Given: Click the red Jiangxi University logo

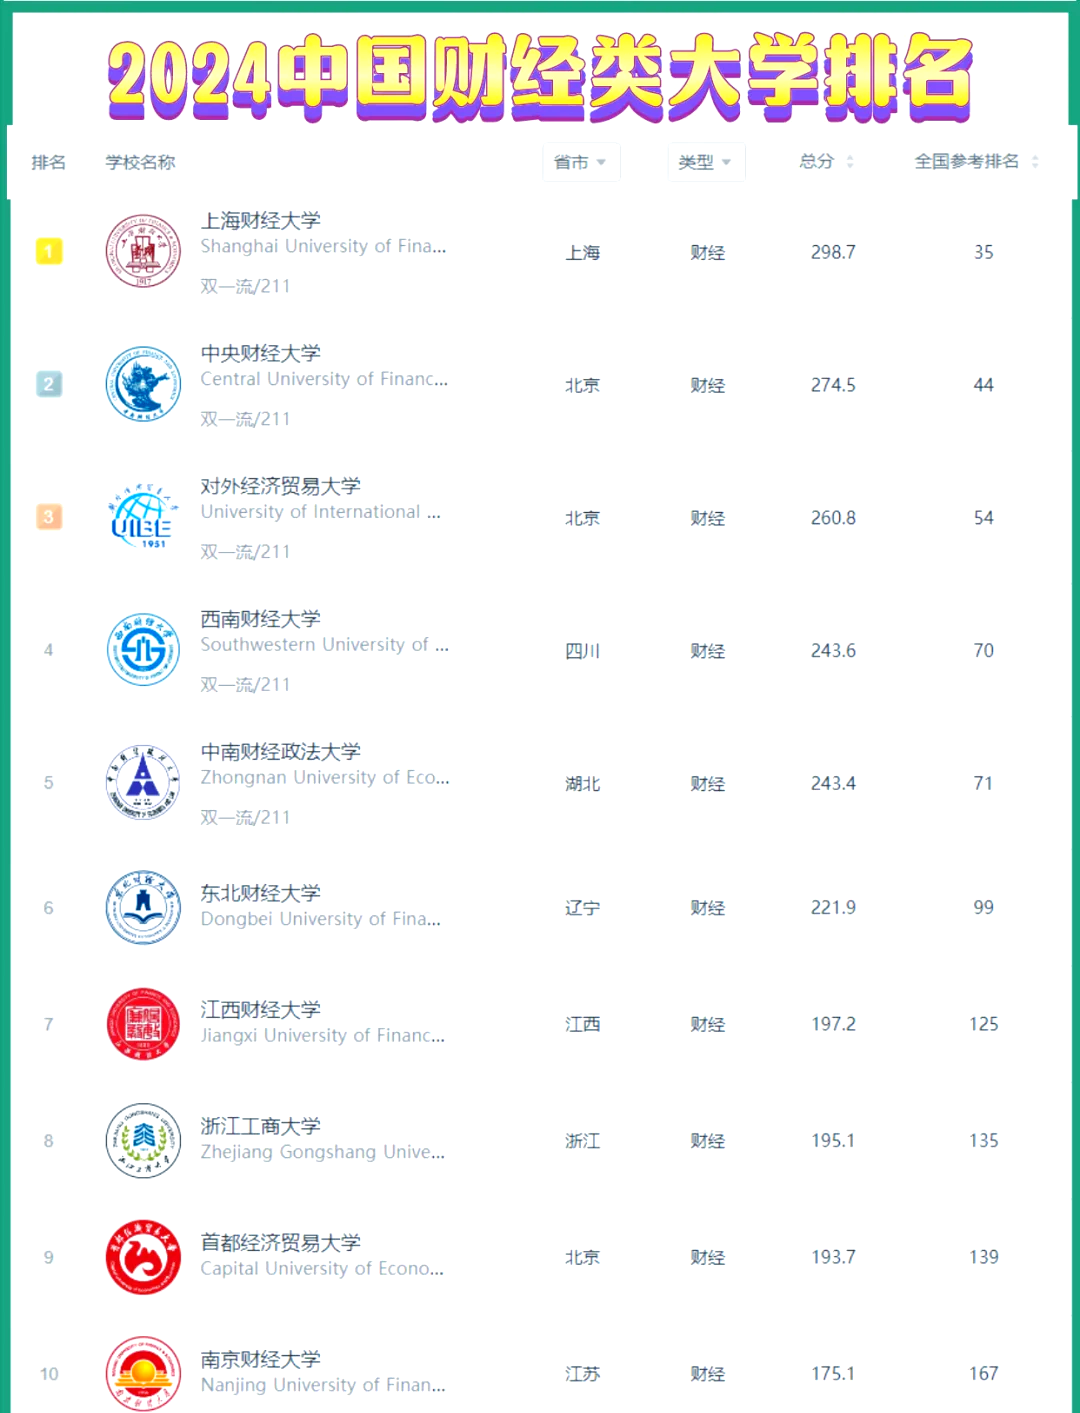Looking at the screenshot, I should [143, 1024].
